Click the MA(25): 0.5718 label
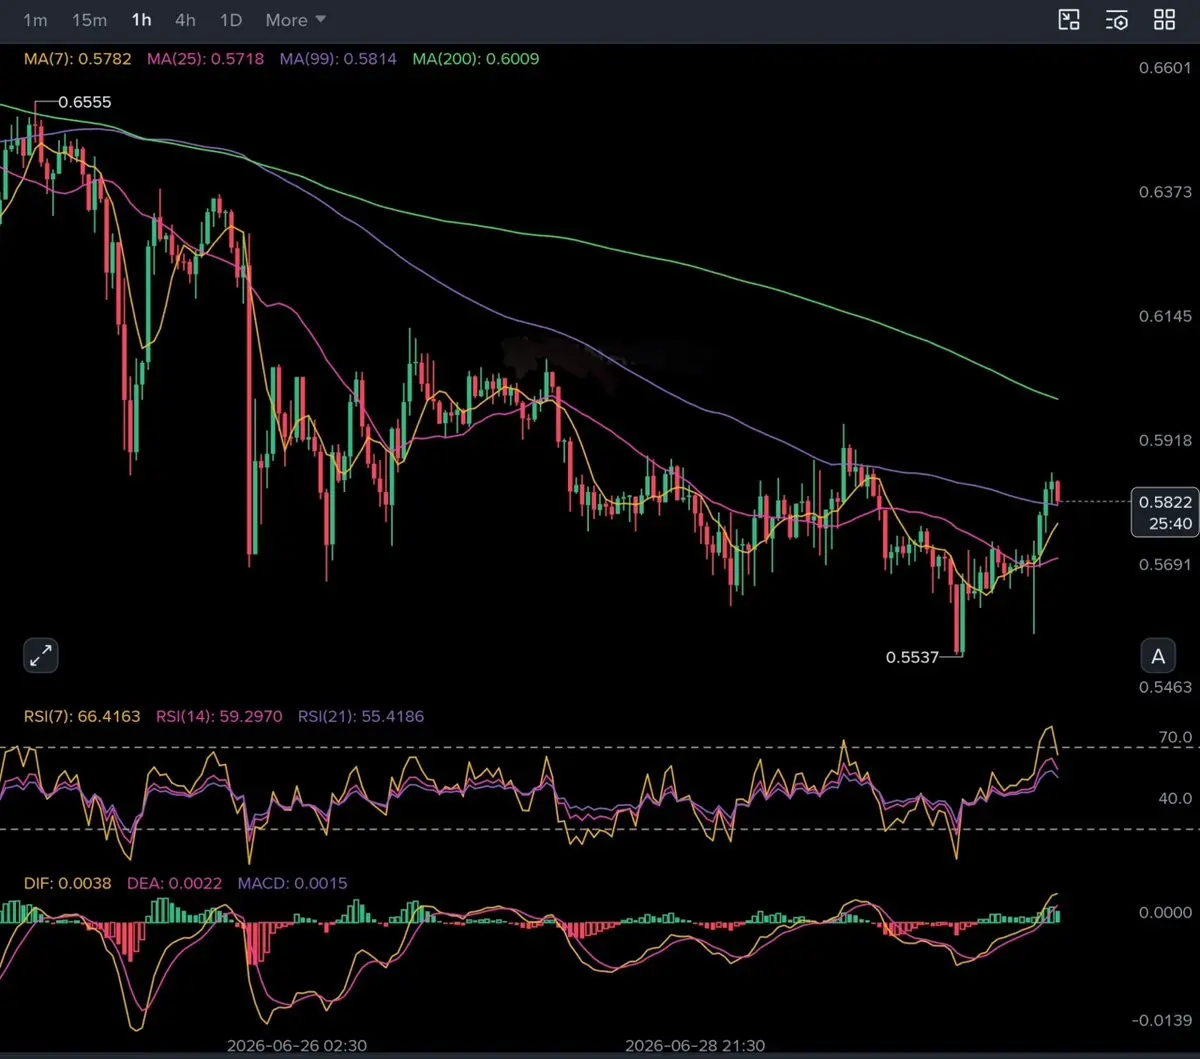1200x1059 pixels. click(205, 59)
